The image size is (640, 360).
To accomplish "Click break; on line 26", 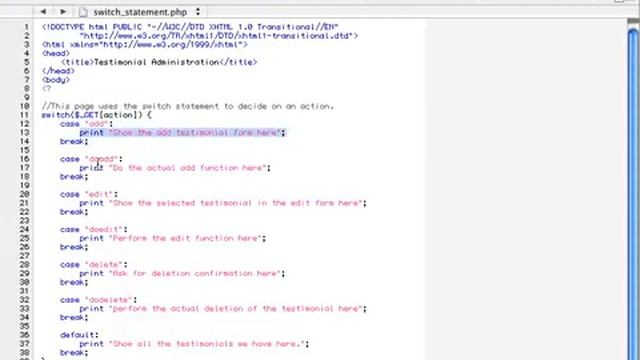I will coord(74,247).
